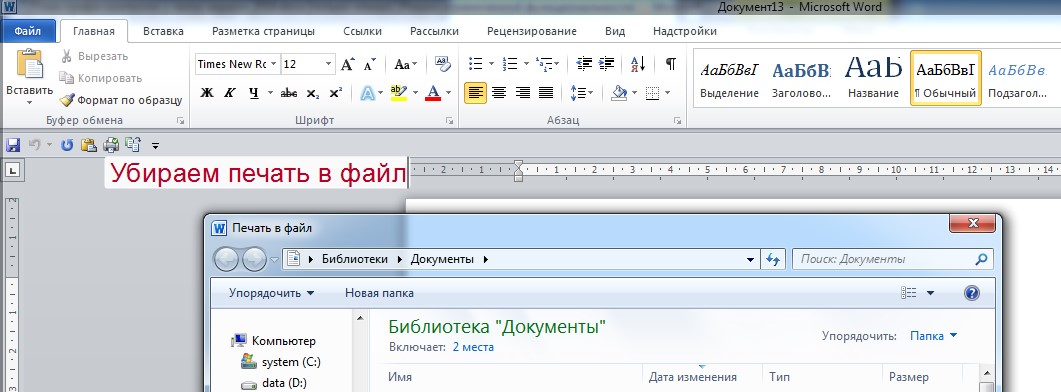This screenshot has width=1061, height=392.
Task: Open the Упорядочить dropdown in the dialog toolbar
Action: pyautogui.click(x=271, y=293)
